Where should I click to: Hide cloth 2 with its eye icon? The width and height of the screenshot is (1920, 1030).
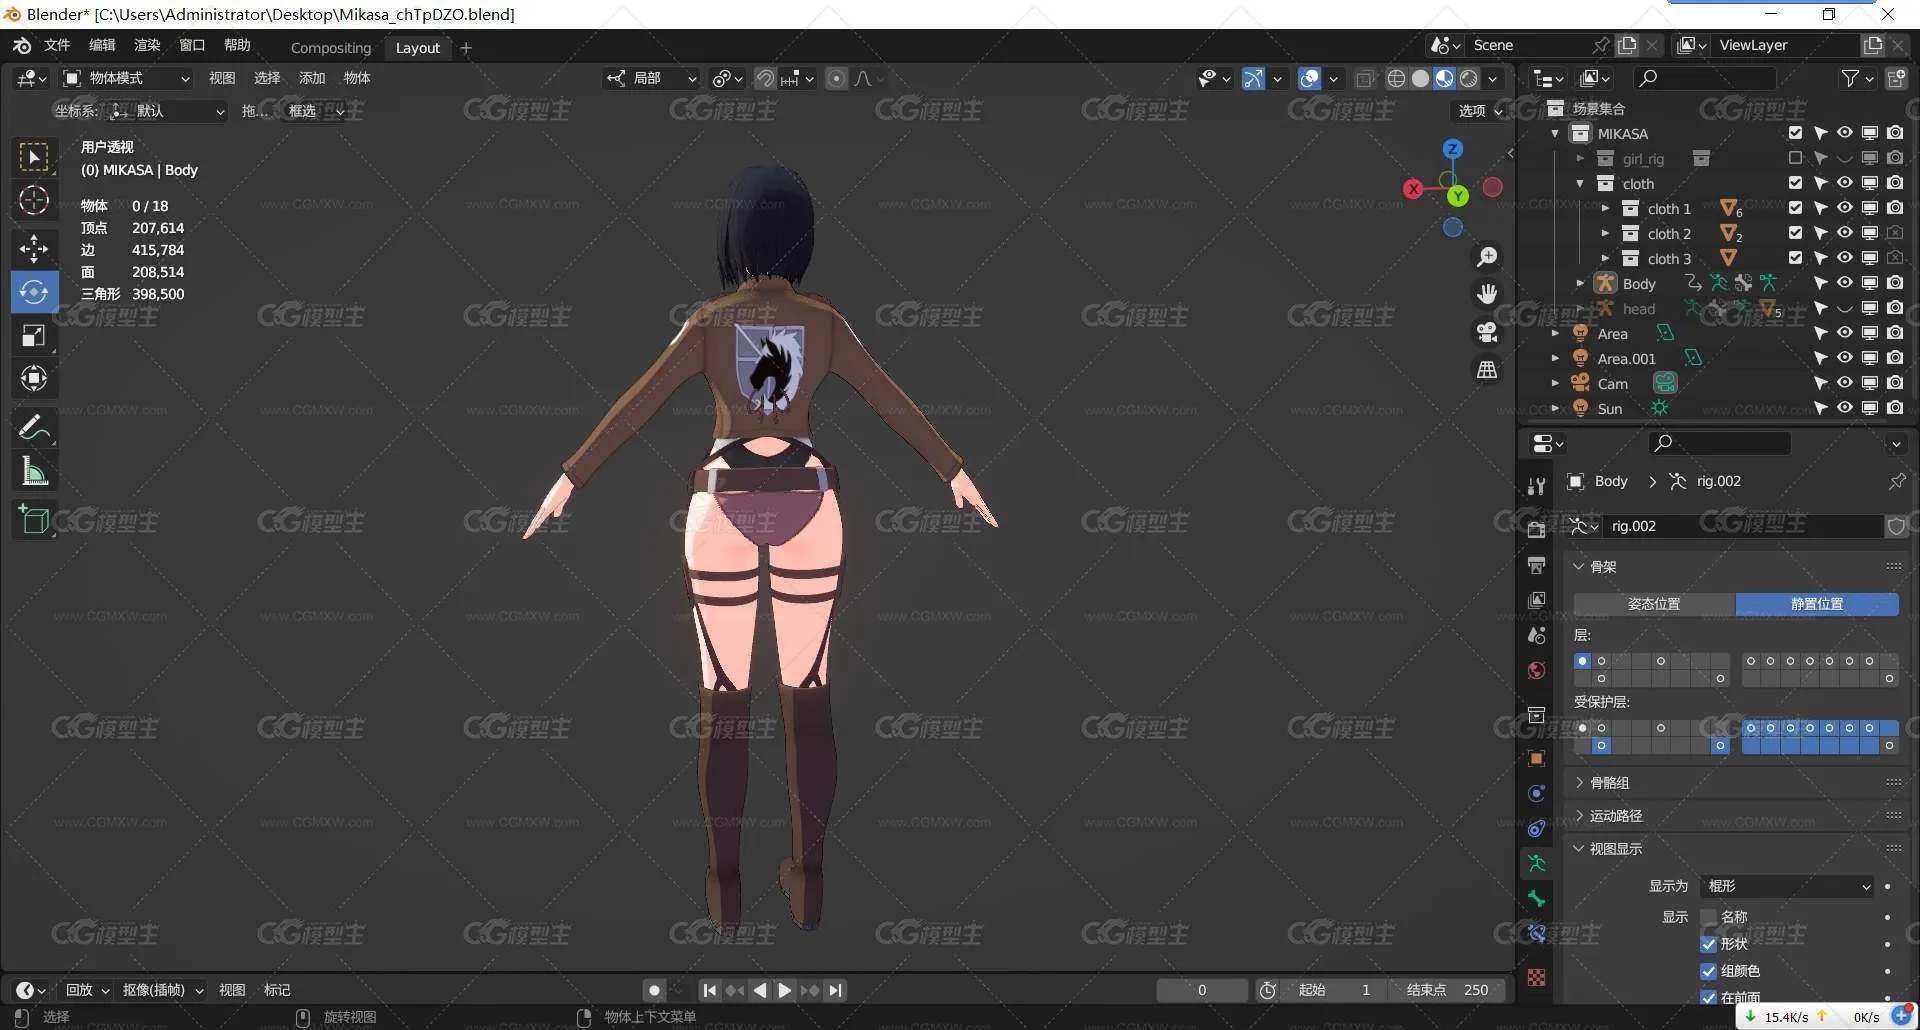1845,233
